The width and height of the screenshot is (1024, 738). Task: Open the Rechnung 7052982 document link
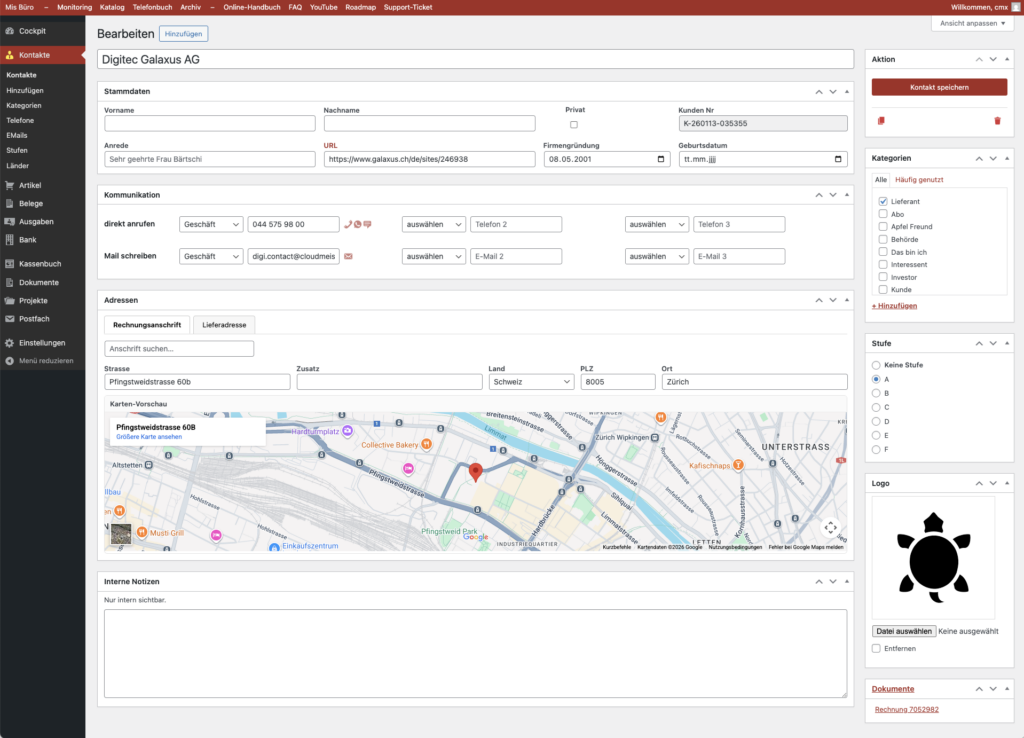[906, 710]
